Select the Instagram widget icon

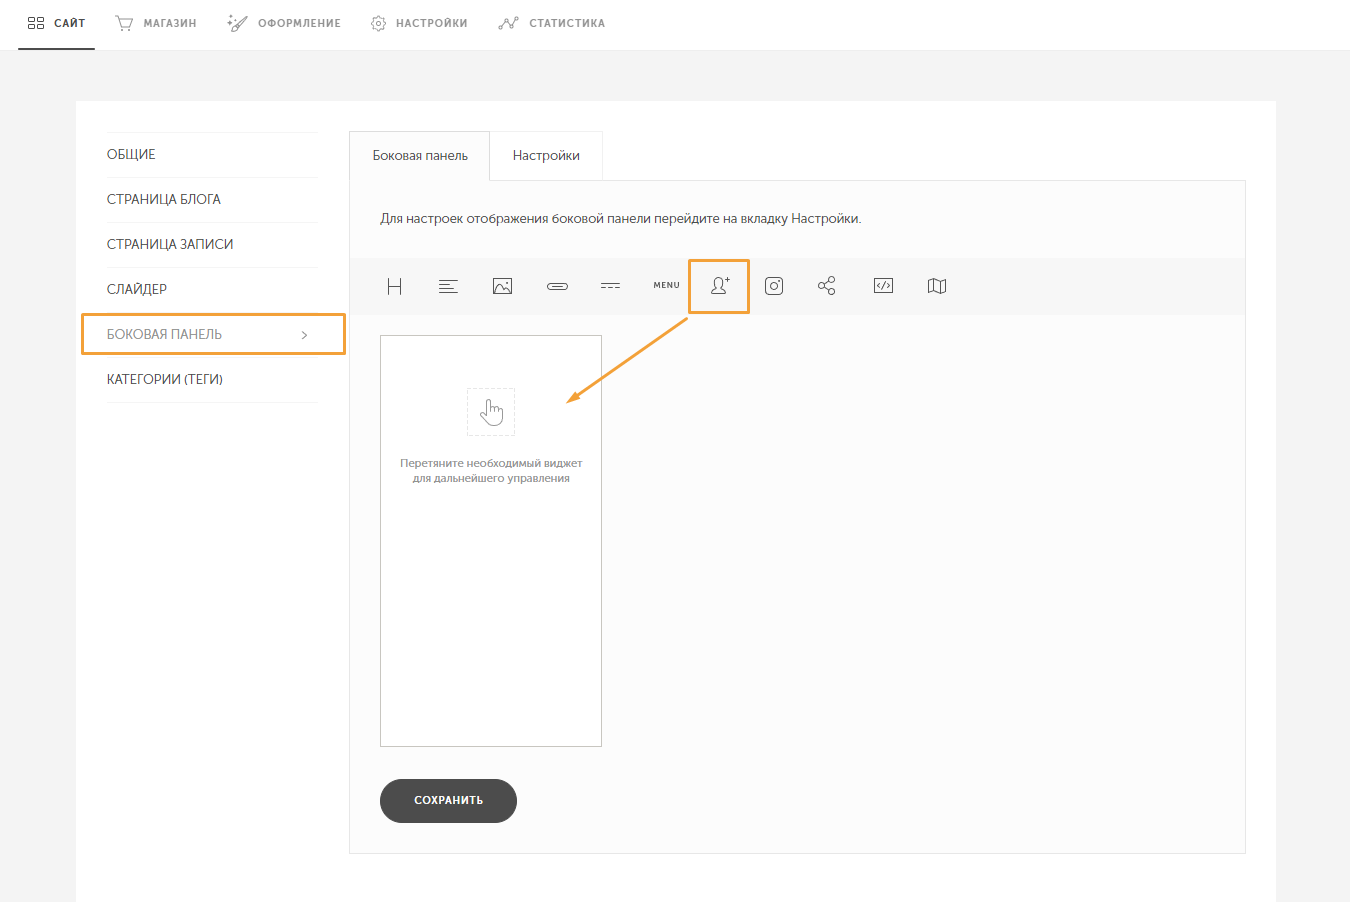pos(774,286)
